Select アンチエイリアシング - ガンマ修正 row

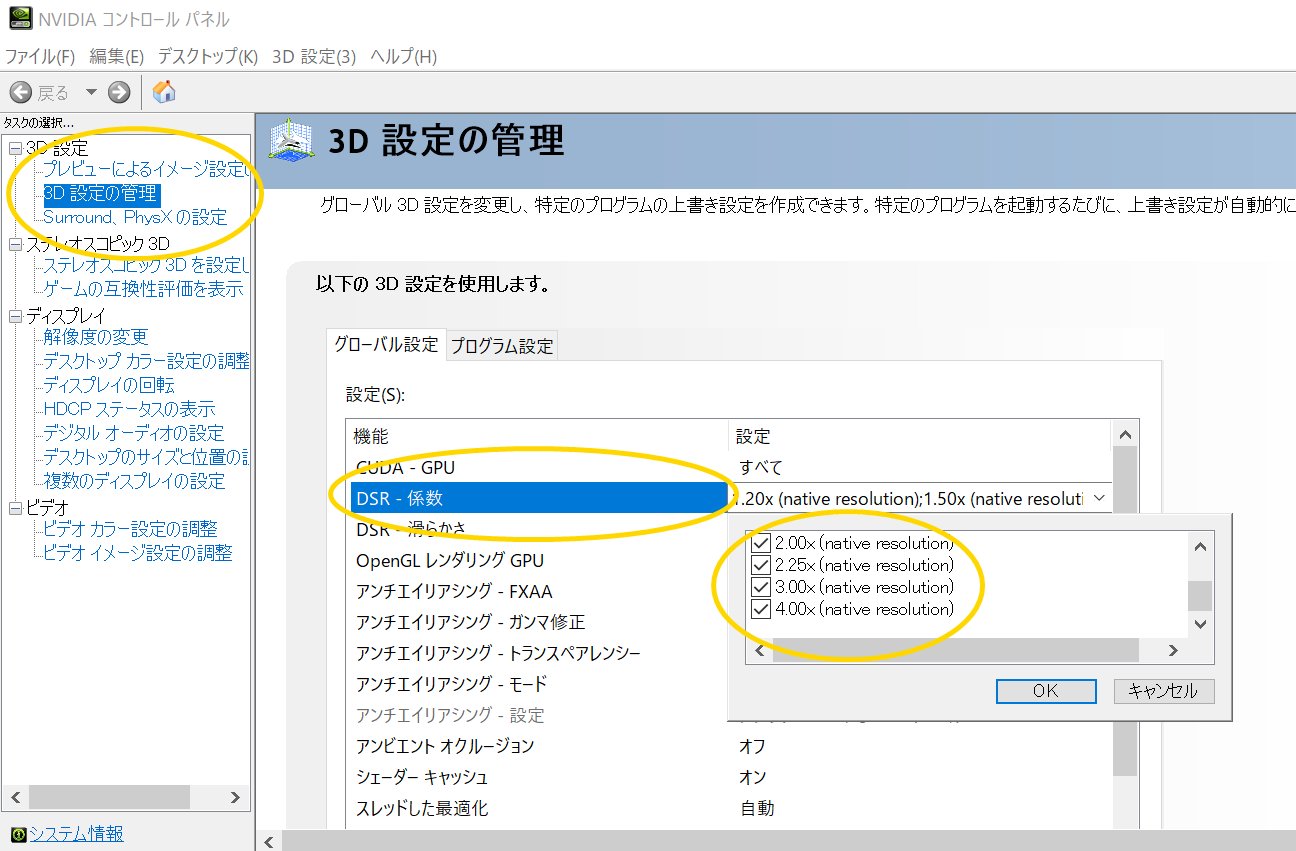click(540, 622)
